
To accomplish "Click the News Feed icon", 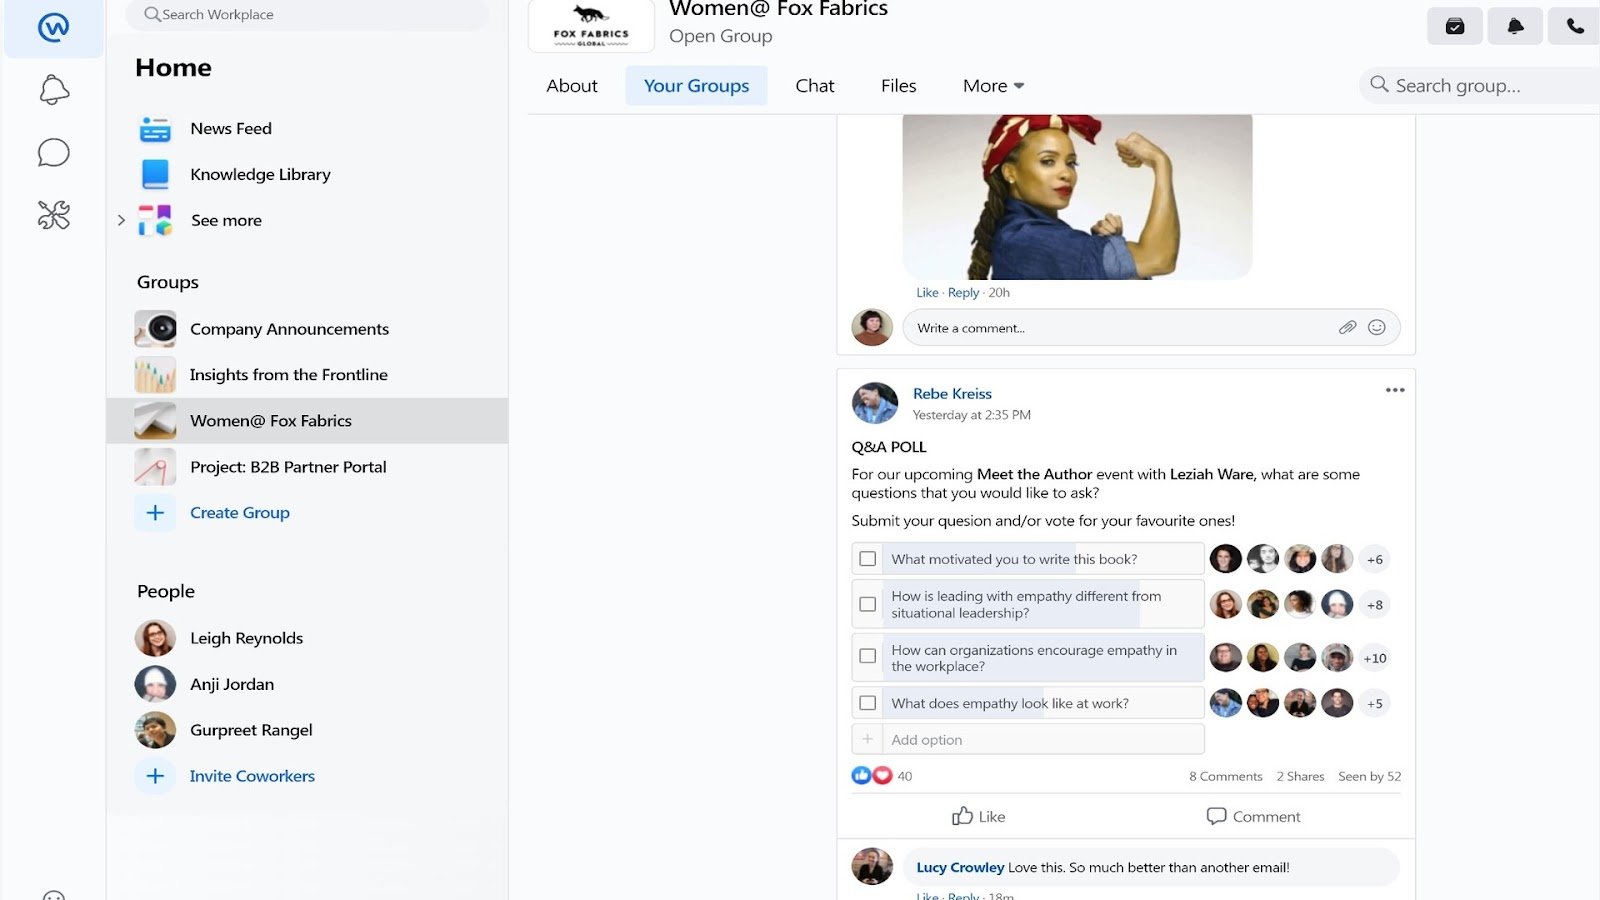I will [x=155, y=129].
